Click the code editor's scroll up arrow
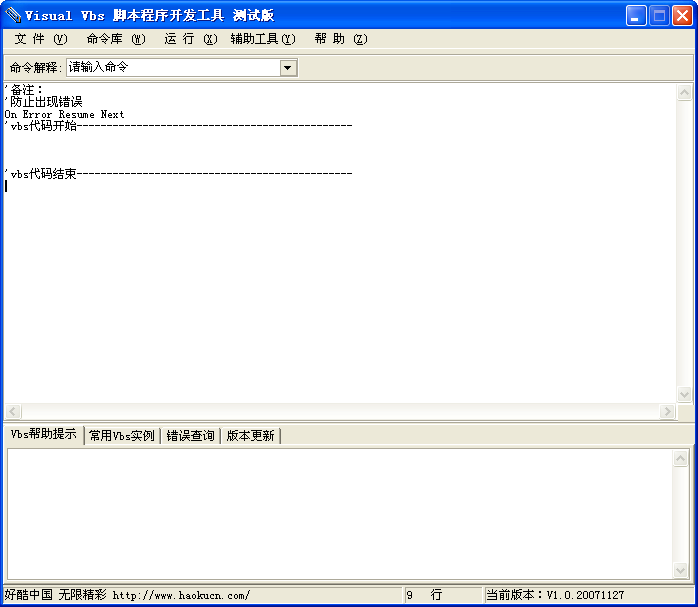Image resolution: width=698 pixels, height=607 pixels. pos(685,93)
